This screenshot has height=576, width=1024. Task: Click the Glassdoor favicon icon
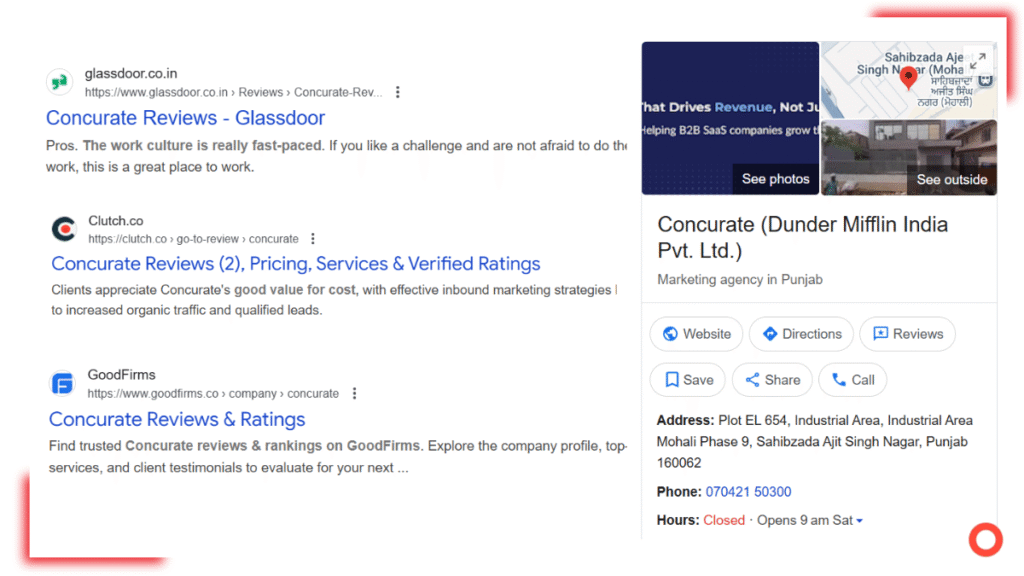coord(60,82)
